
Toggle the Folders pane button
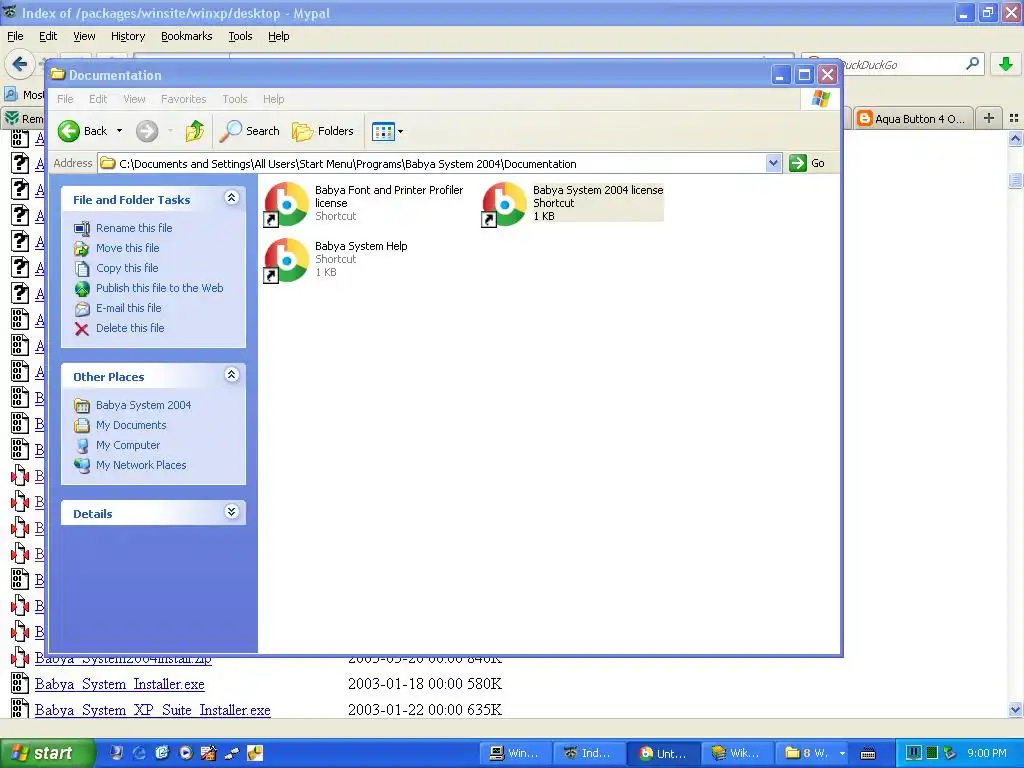[x=323, y=131]
